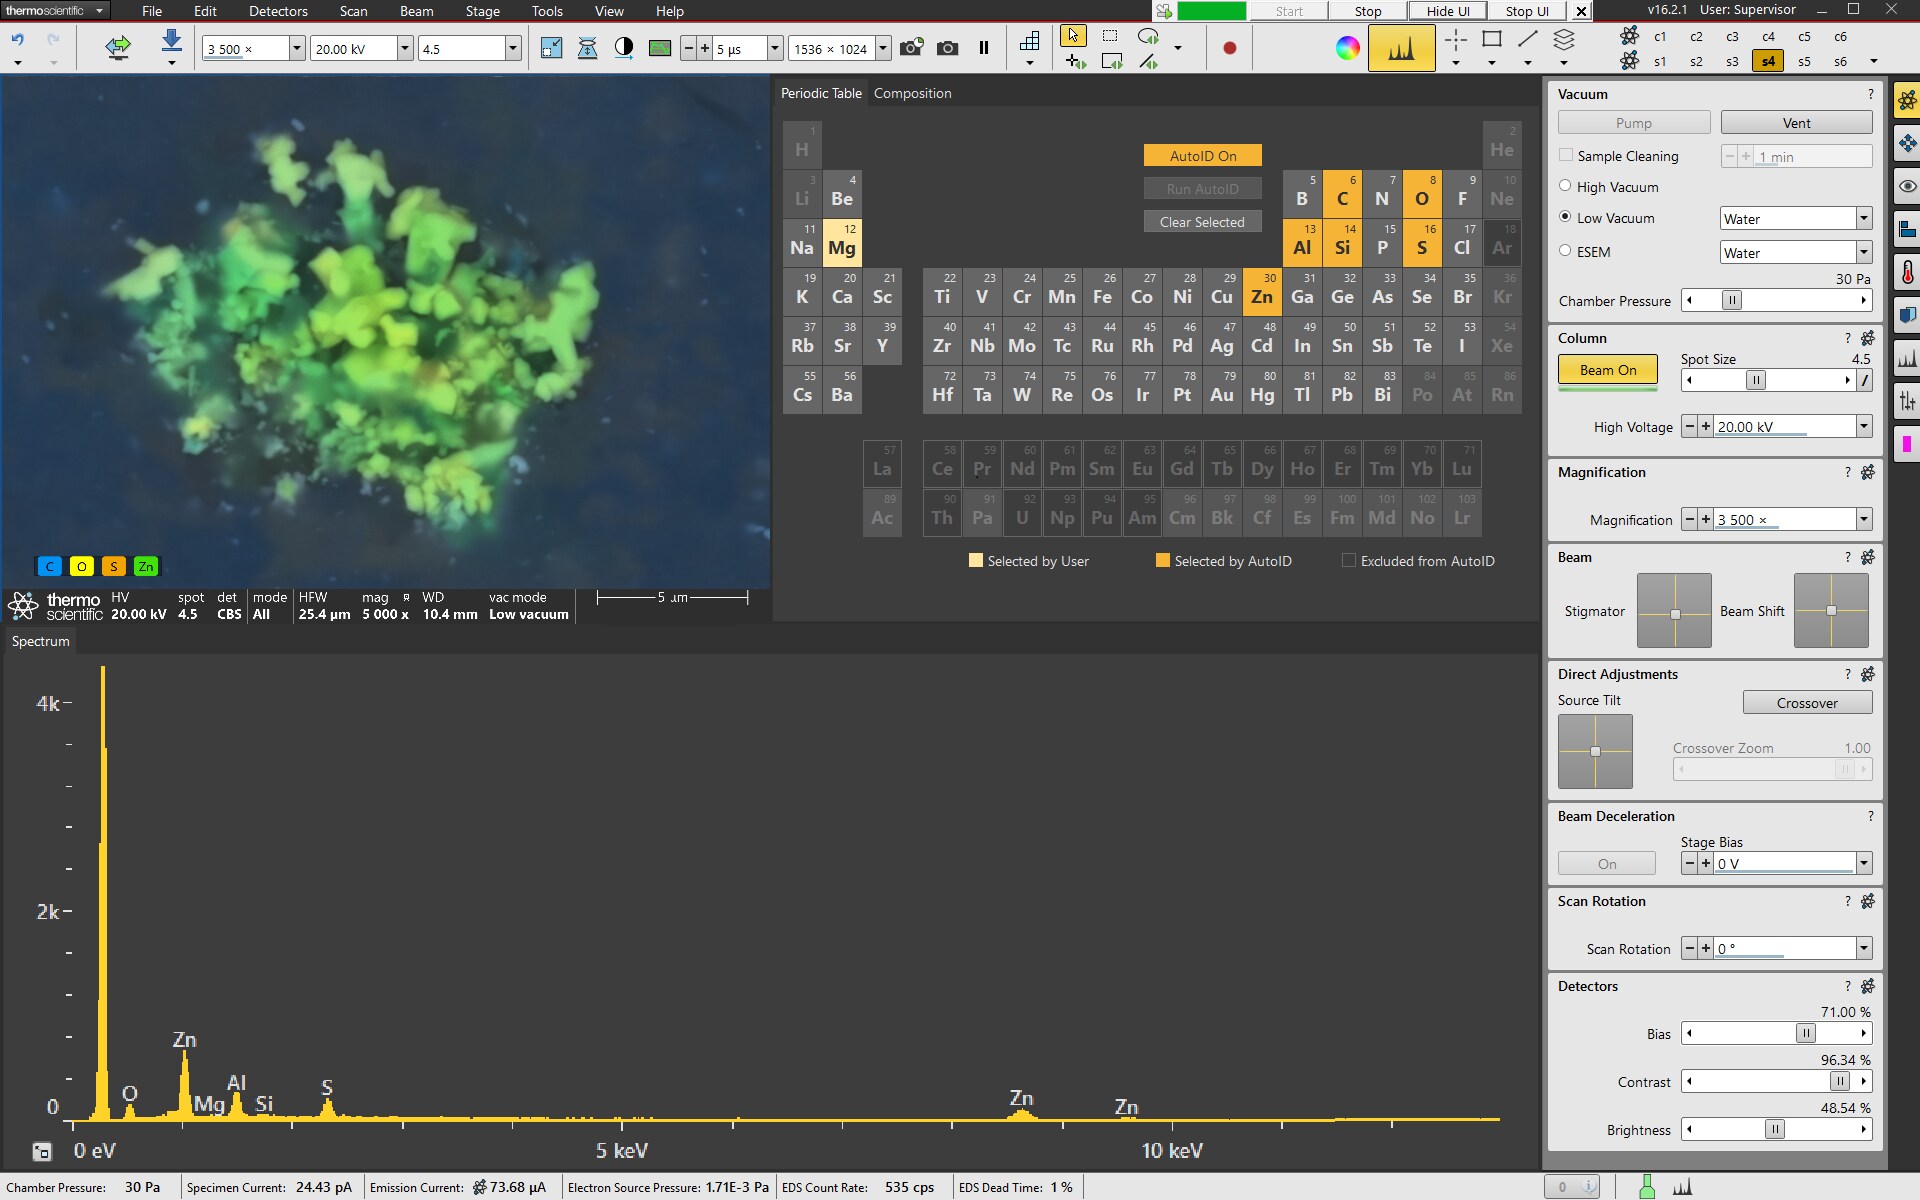
Task: Click the crosshair measurement tool icon
Action: tap(1456, 41)
